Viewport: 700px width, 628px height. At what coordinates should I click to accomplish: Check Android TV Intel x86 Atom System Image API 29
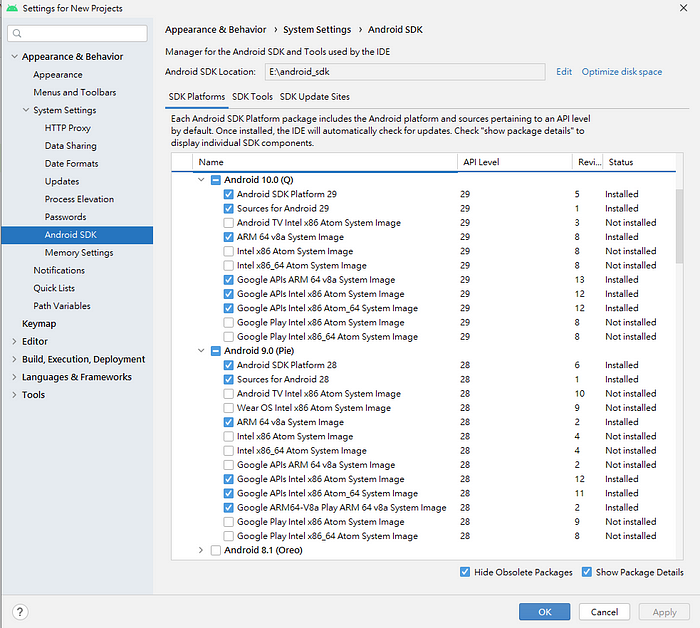click(x=228, y=223)
